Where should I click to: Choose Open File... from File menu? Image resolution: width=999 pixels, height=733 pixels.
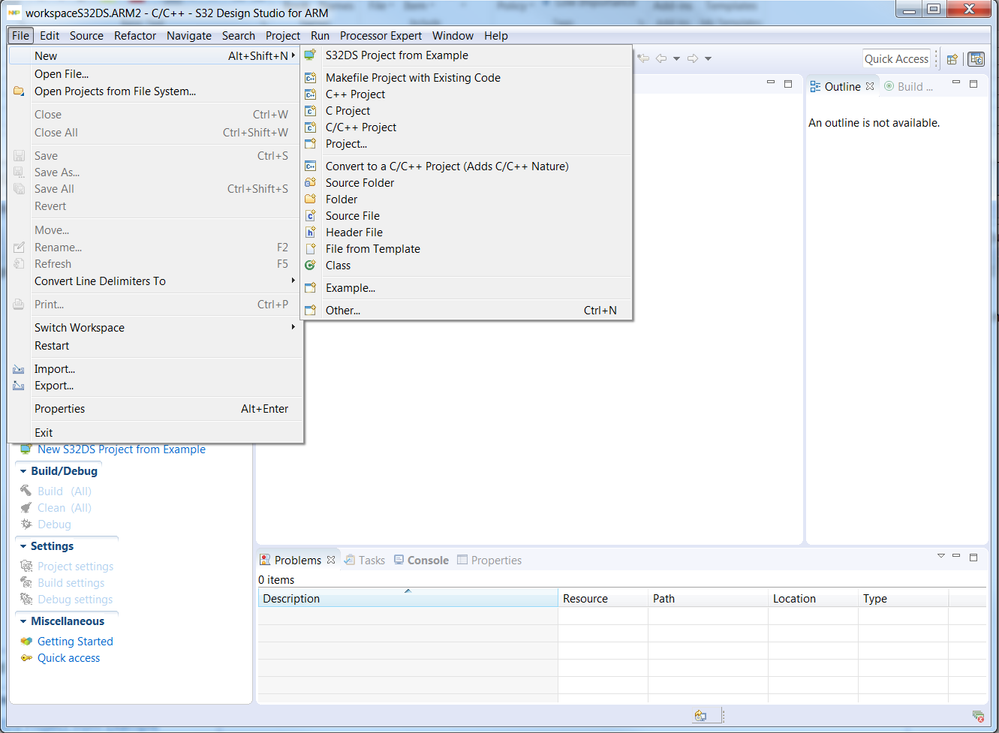155,74
